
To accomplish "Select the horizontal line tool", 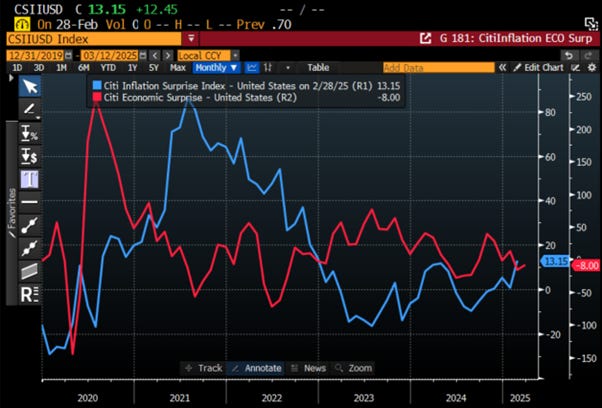I will pyautogui.click(x=30, y=202).
